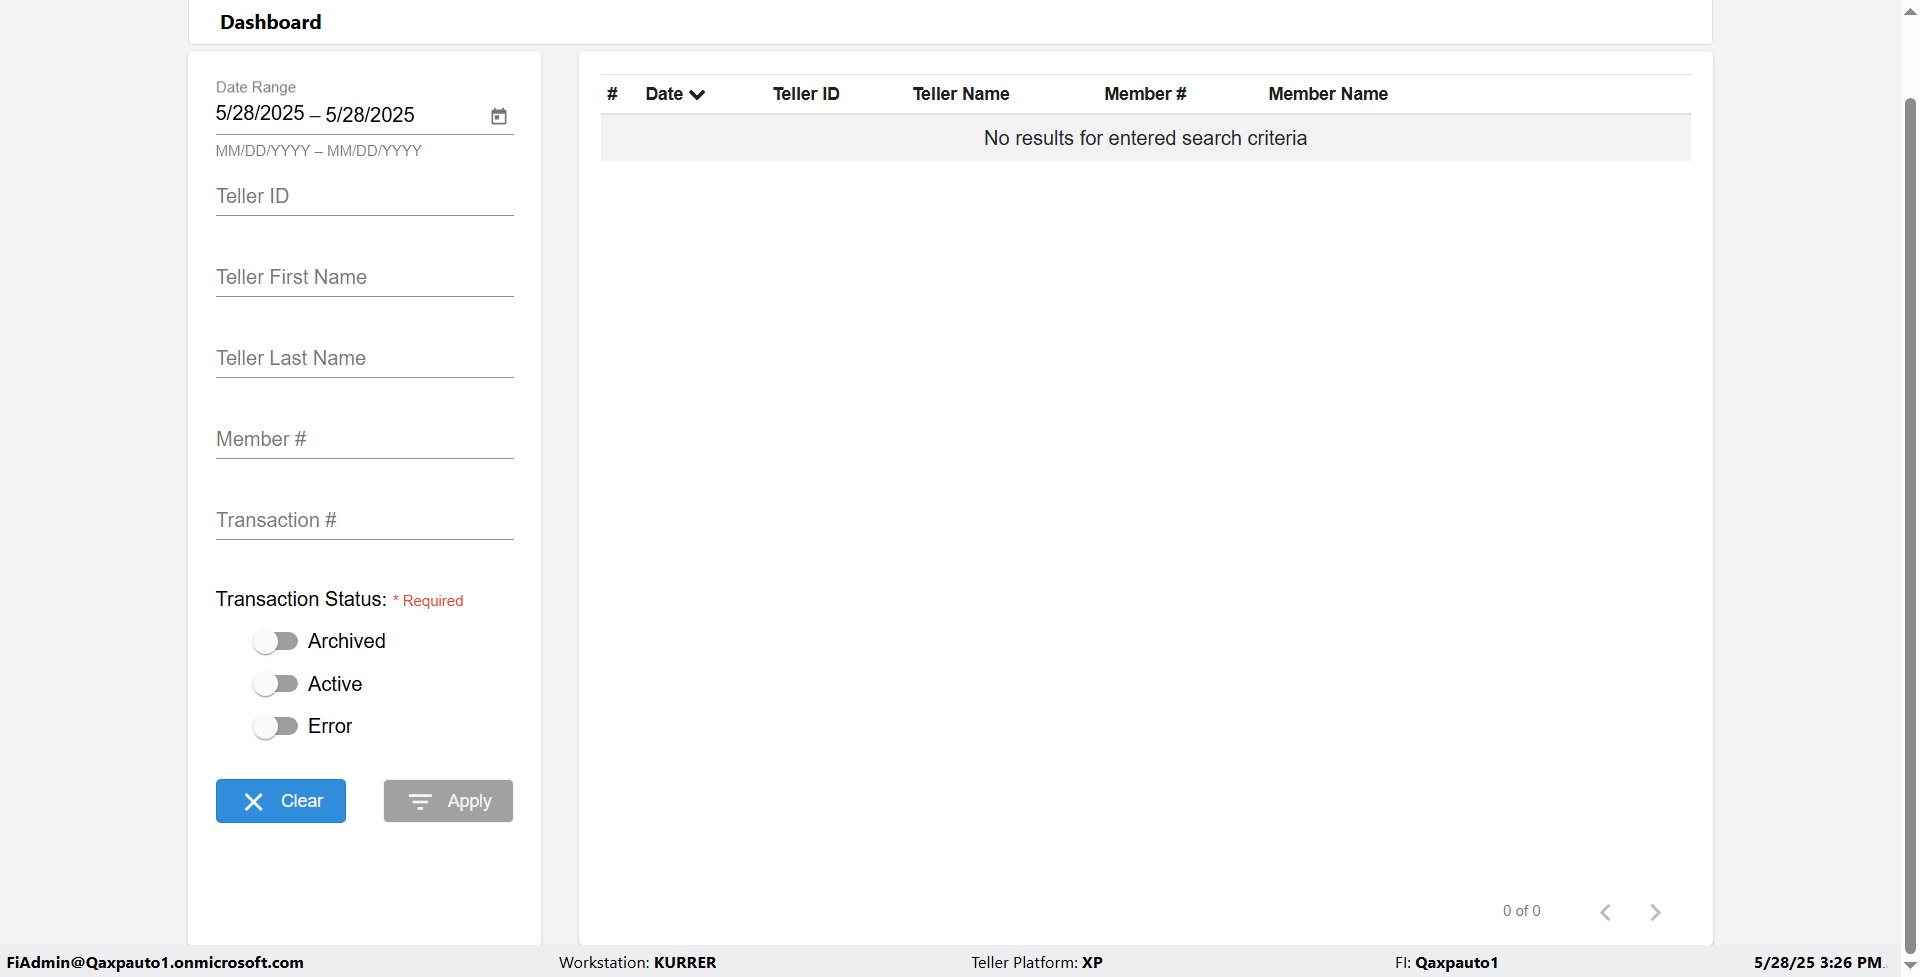Click the Teller First Name field
The height and width of the screenshot is (977, 1920).
[364, 277]
